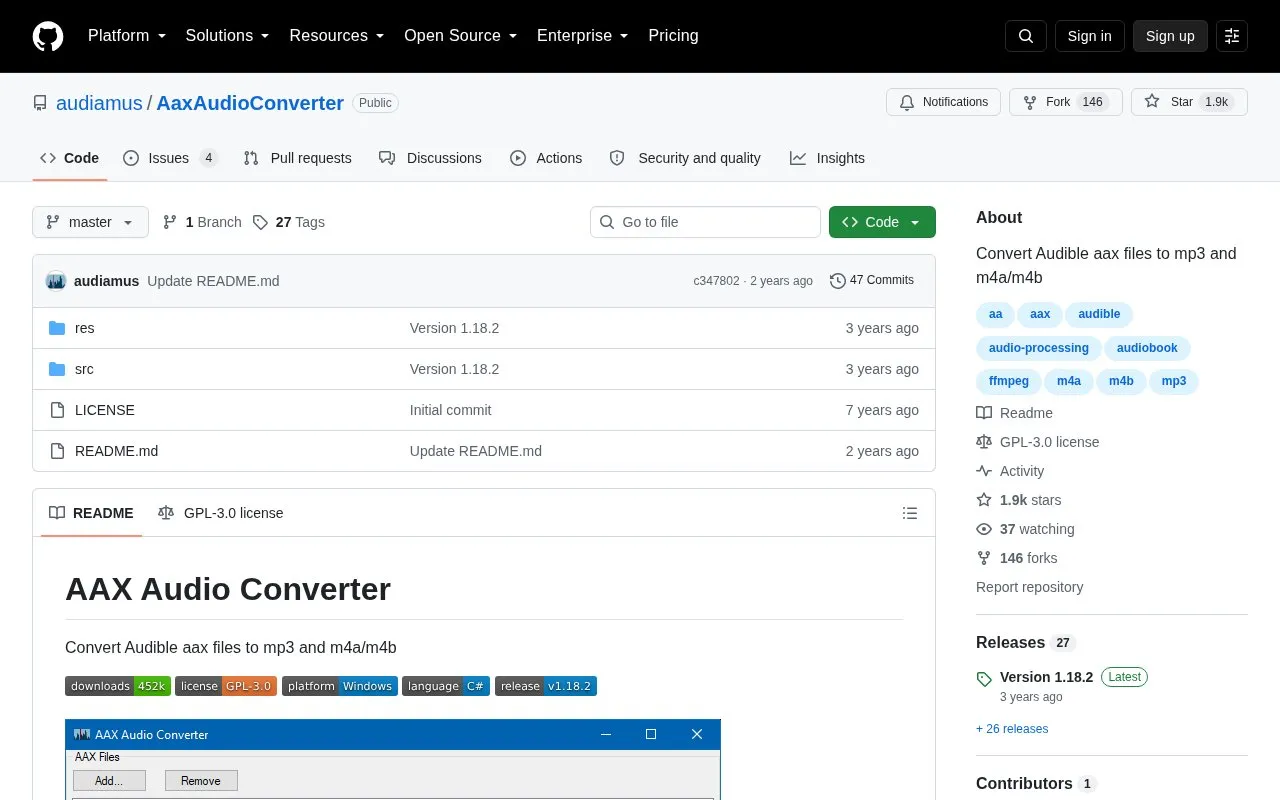Open the green Code dropdown
1280x800 pixels.
[x=882, y=222]
